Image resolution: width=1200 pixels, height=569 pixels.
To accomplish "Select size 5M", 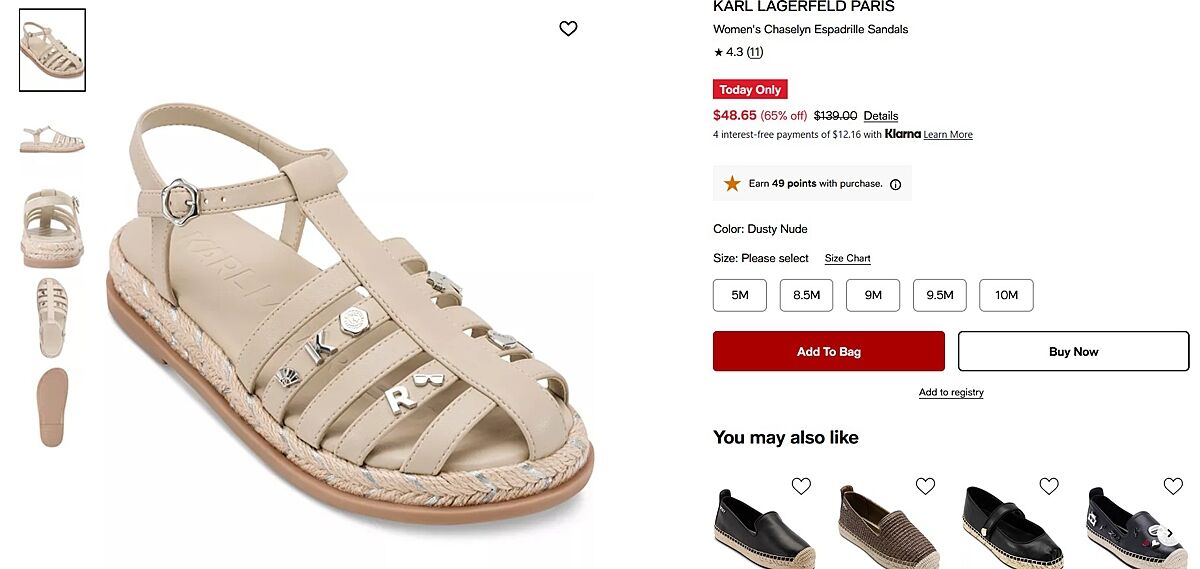I will pos(740,295).
